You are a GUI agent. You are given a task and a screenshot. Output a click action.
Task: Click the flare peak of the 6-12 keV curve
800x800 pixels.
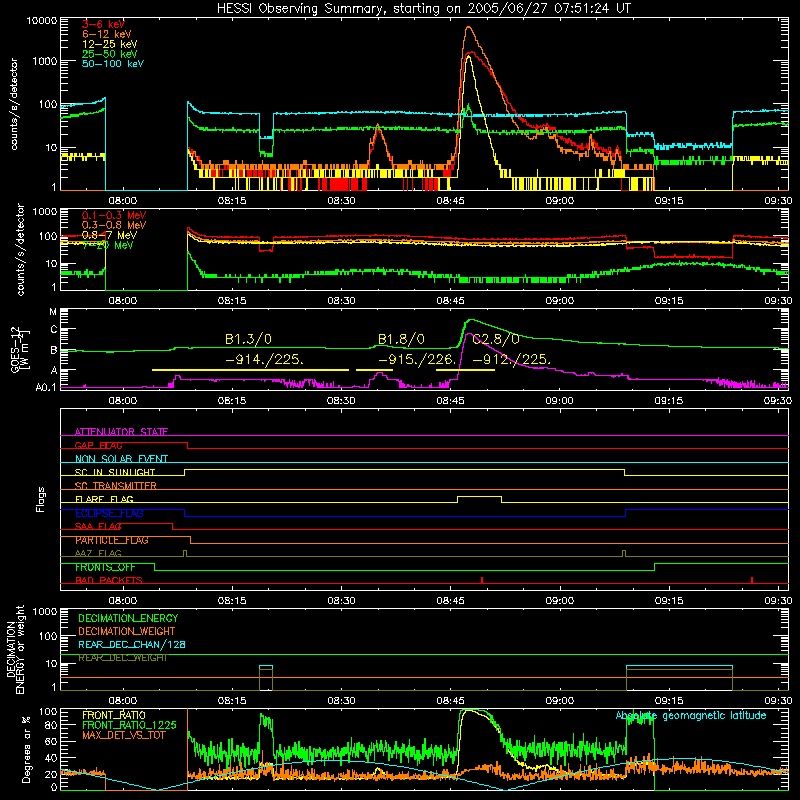470,28
